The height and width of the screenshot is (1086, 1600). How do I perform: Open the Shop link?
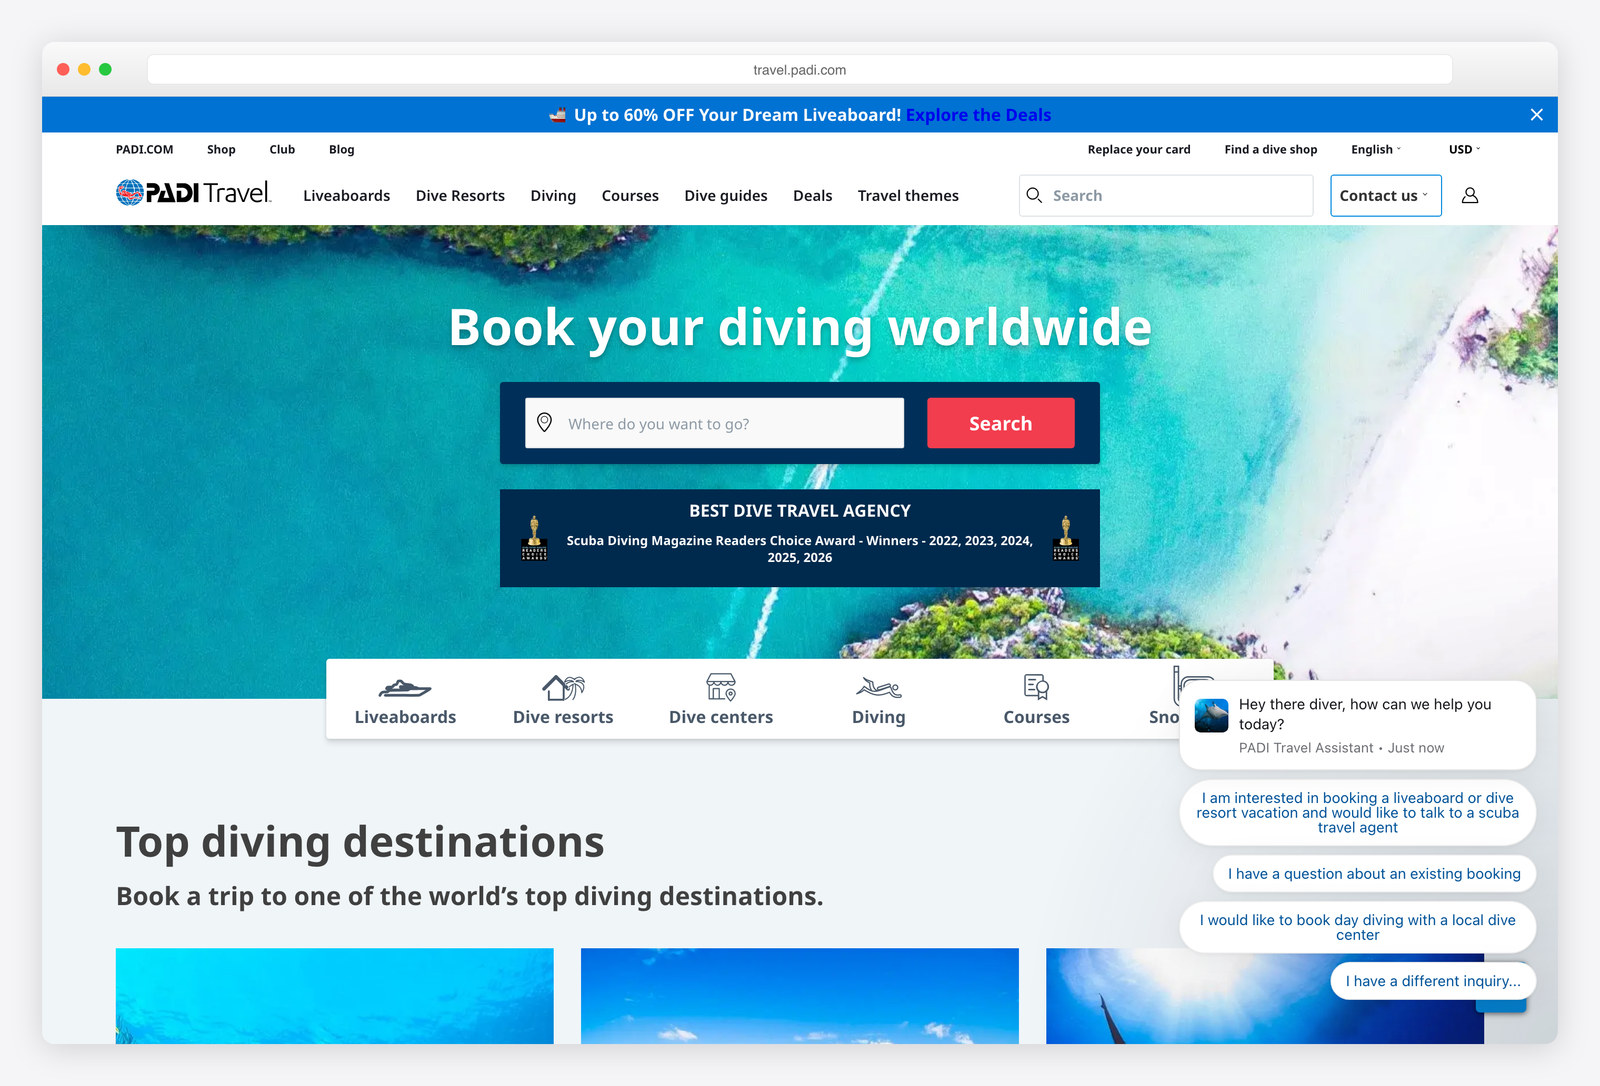221,149
